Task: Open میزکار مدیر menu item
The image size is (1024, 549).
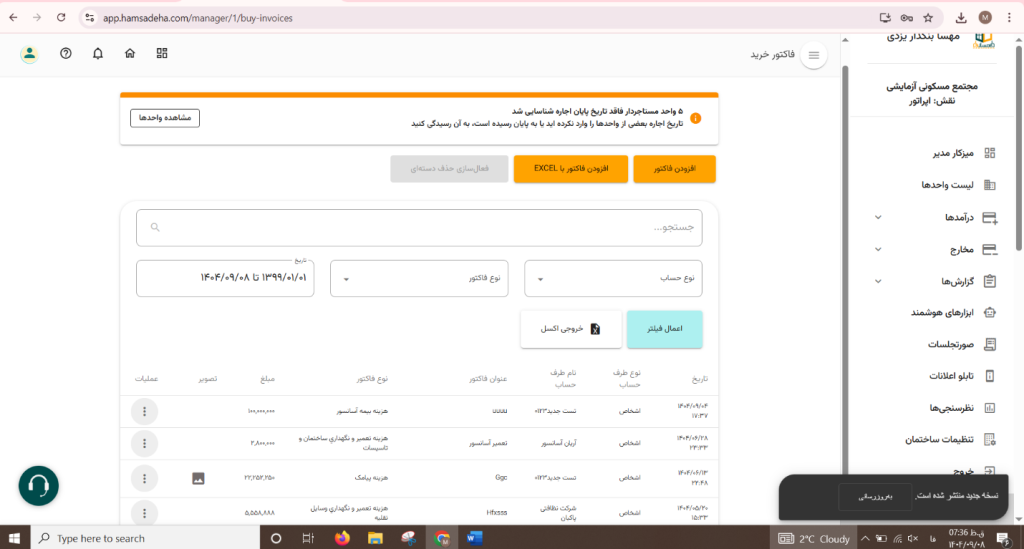Action: [x=953, y=153]
